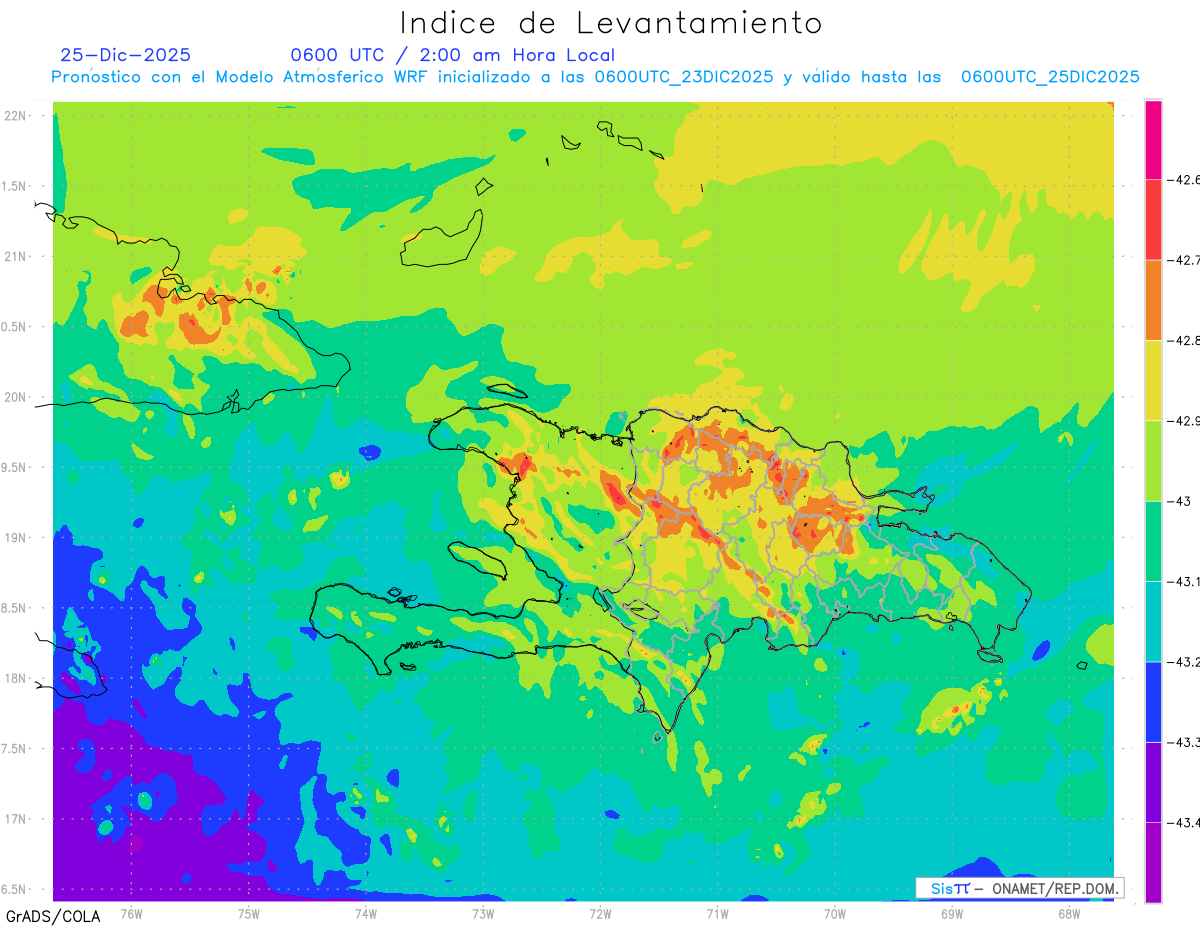Click '0600 UTC / 2:00 am Hora Local'
Image resolution: width=1200 pixels, height=927 pixels.
click(453, 55)
